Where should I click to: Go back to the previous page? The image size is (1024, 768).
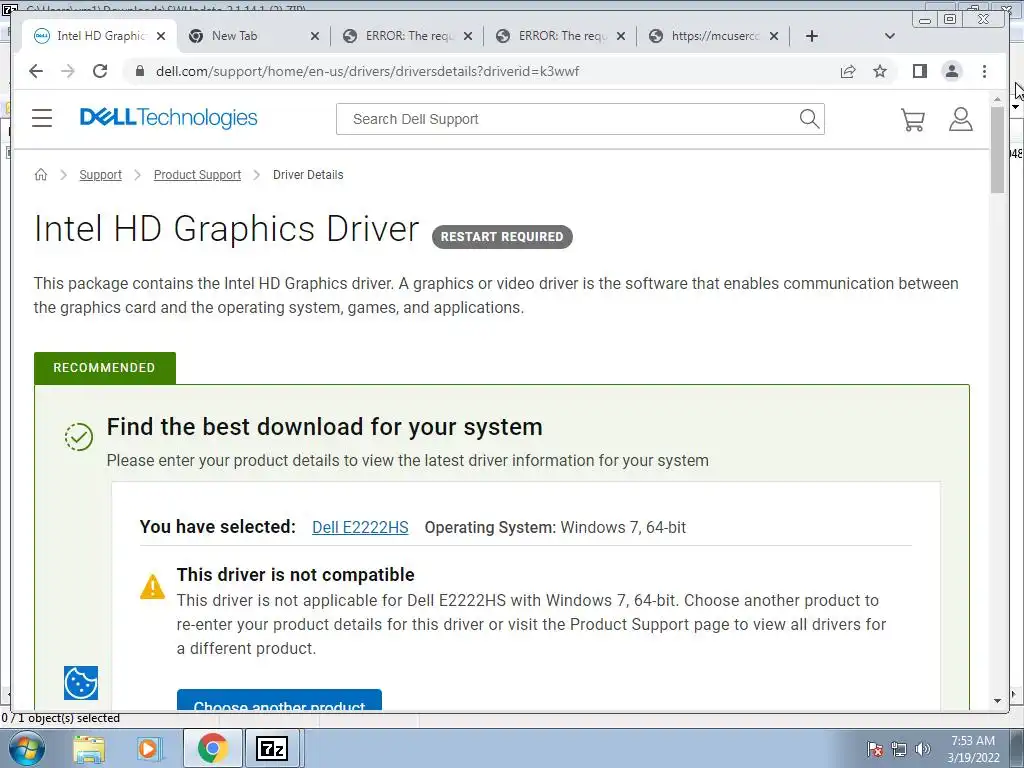coord(36,71)
